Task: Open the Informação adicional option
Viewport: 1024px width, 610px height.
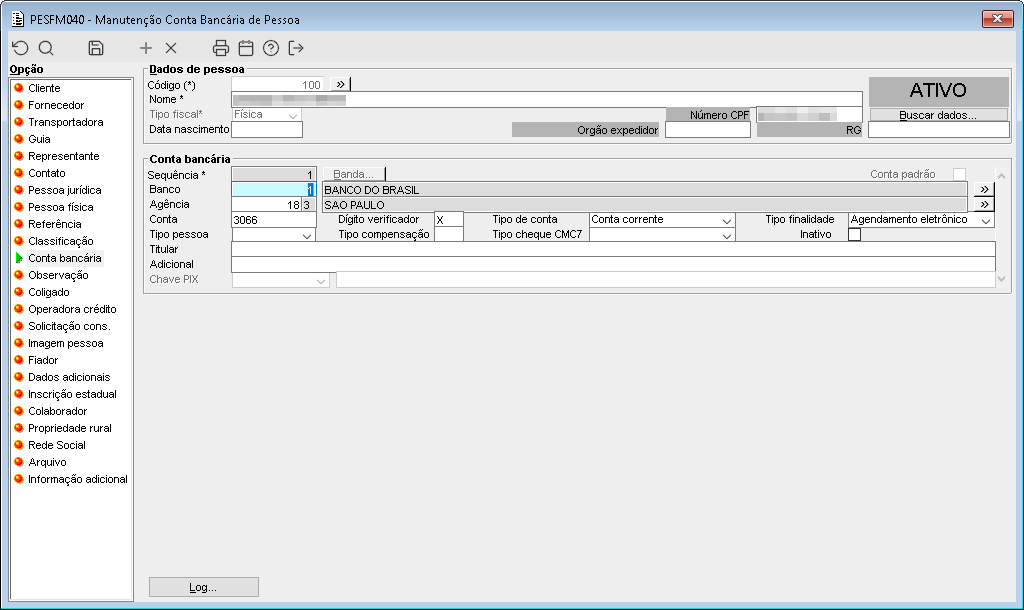Action: tap(78, 479)
